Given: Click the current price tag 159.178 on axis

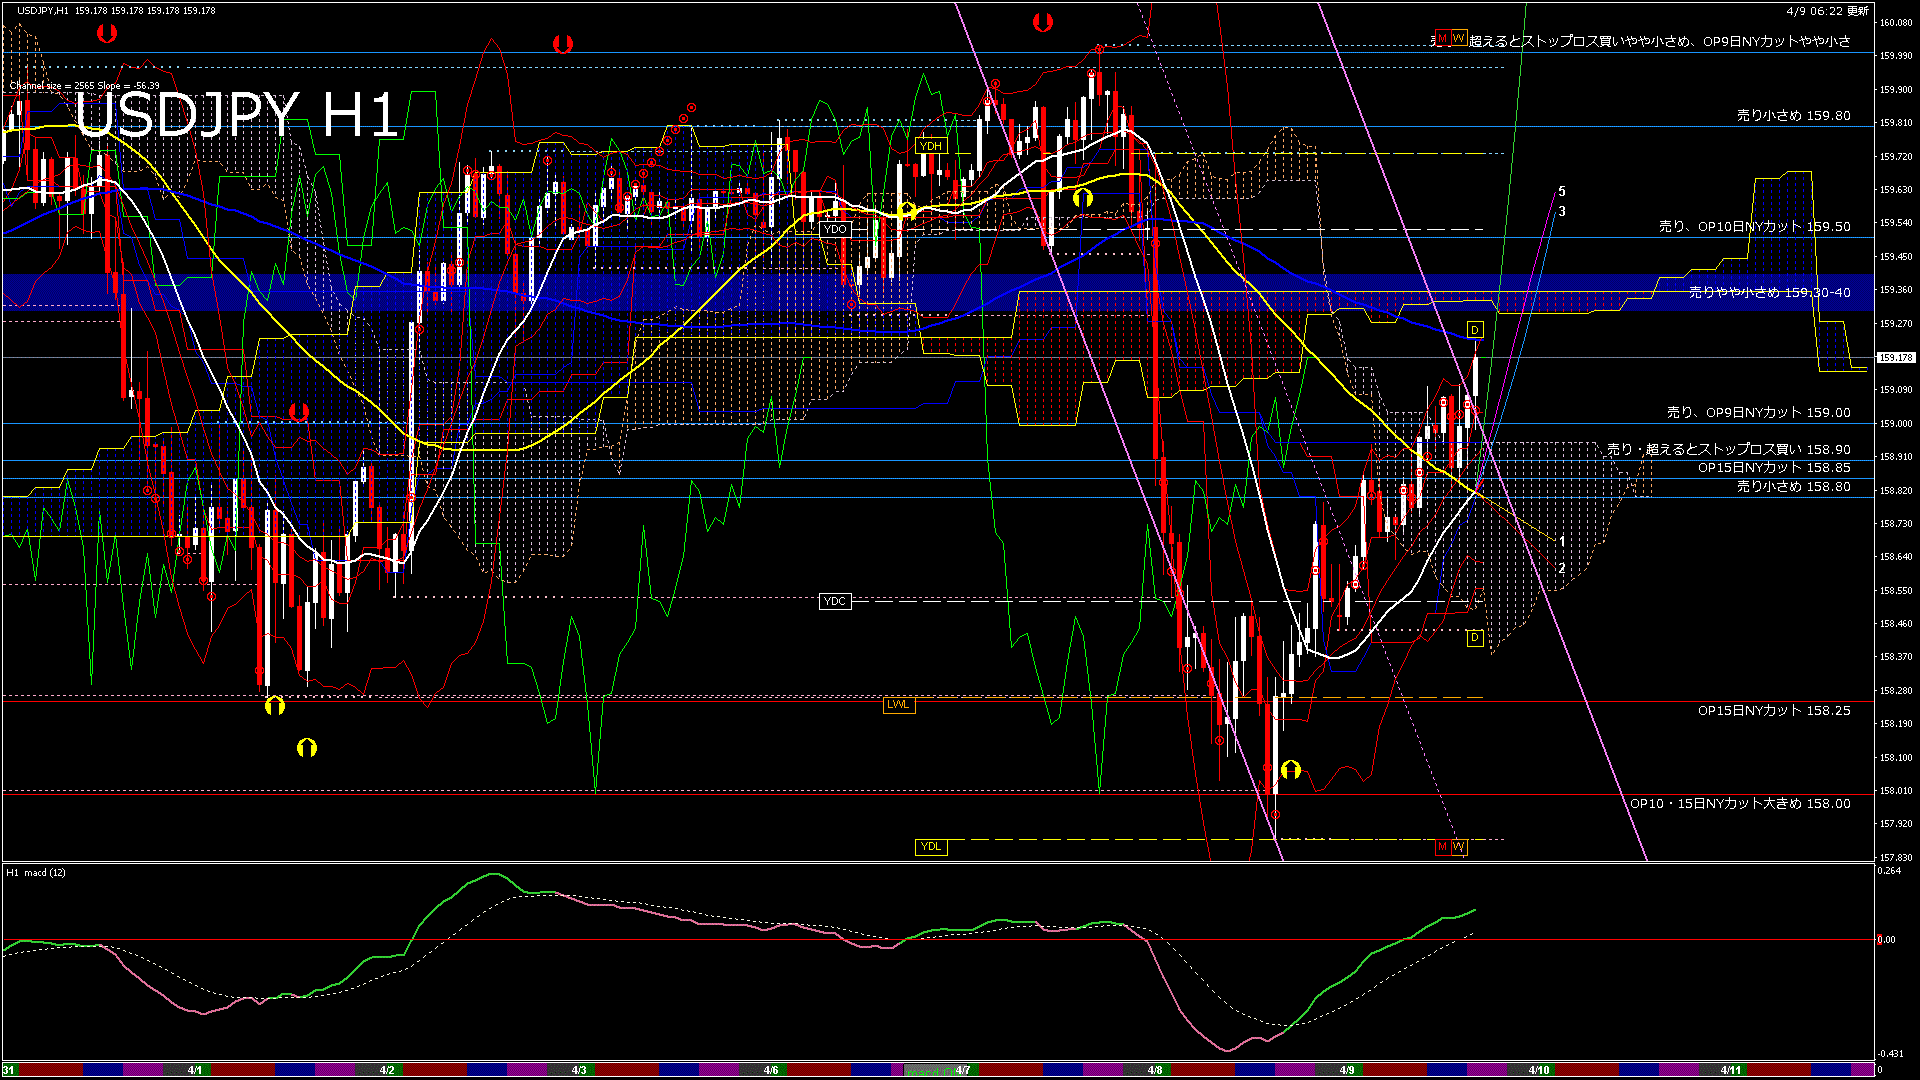Looking at the screenshot, I should point(1896,357).
